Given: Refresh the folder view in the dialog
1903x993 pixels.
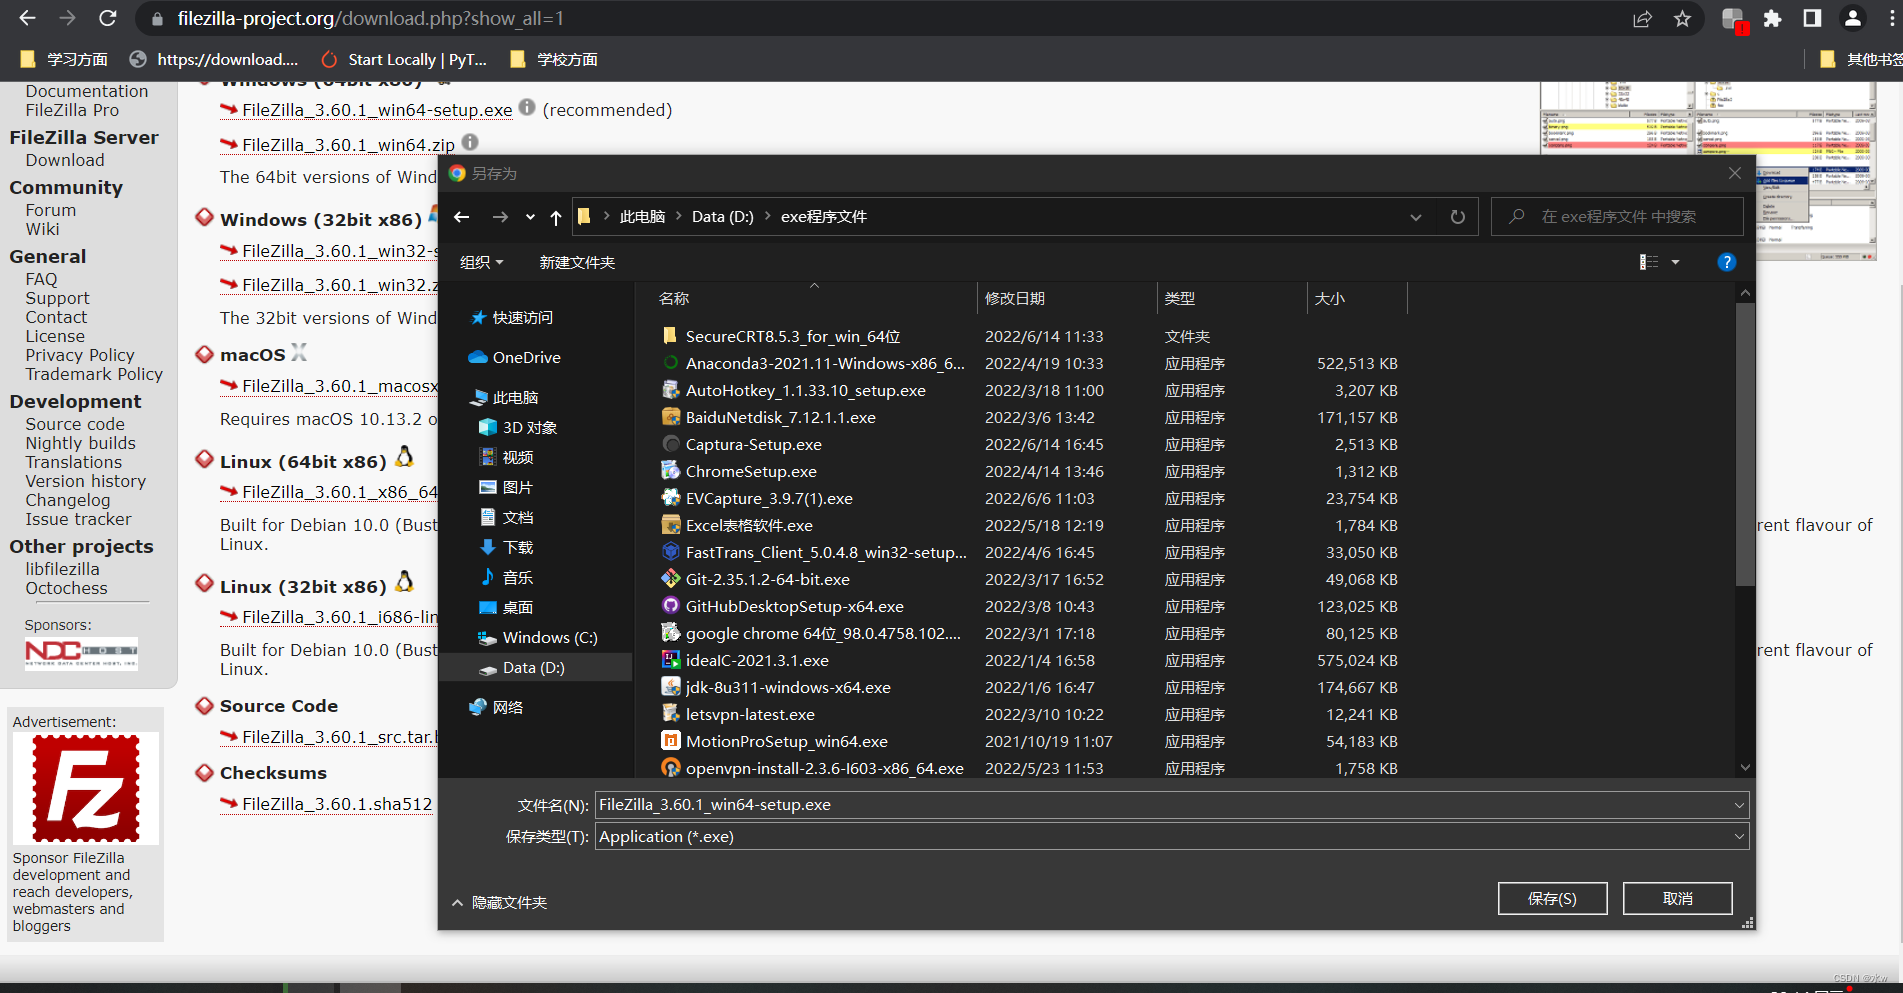Looking at the screenshot, I should pyautogui.click(x=1457, y=216).
